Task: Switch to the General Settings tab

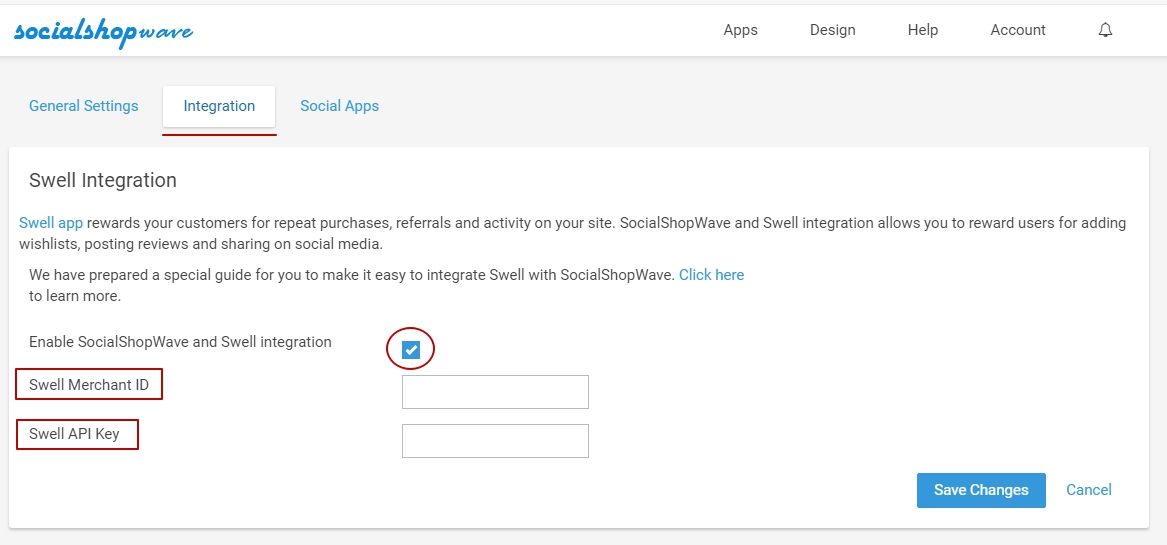Action: coord(83,106)
